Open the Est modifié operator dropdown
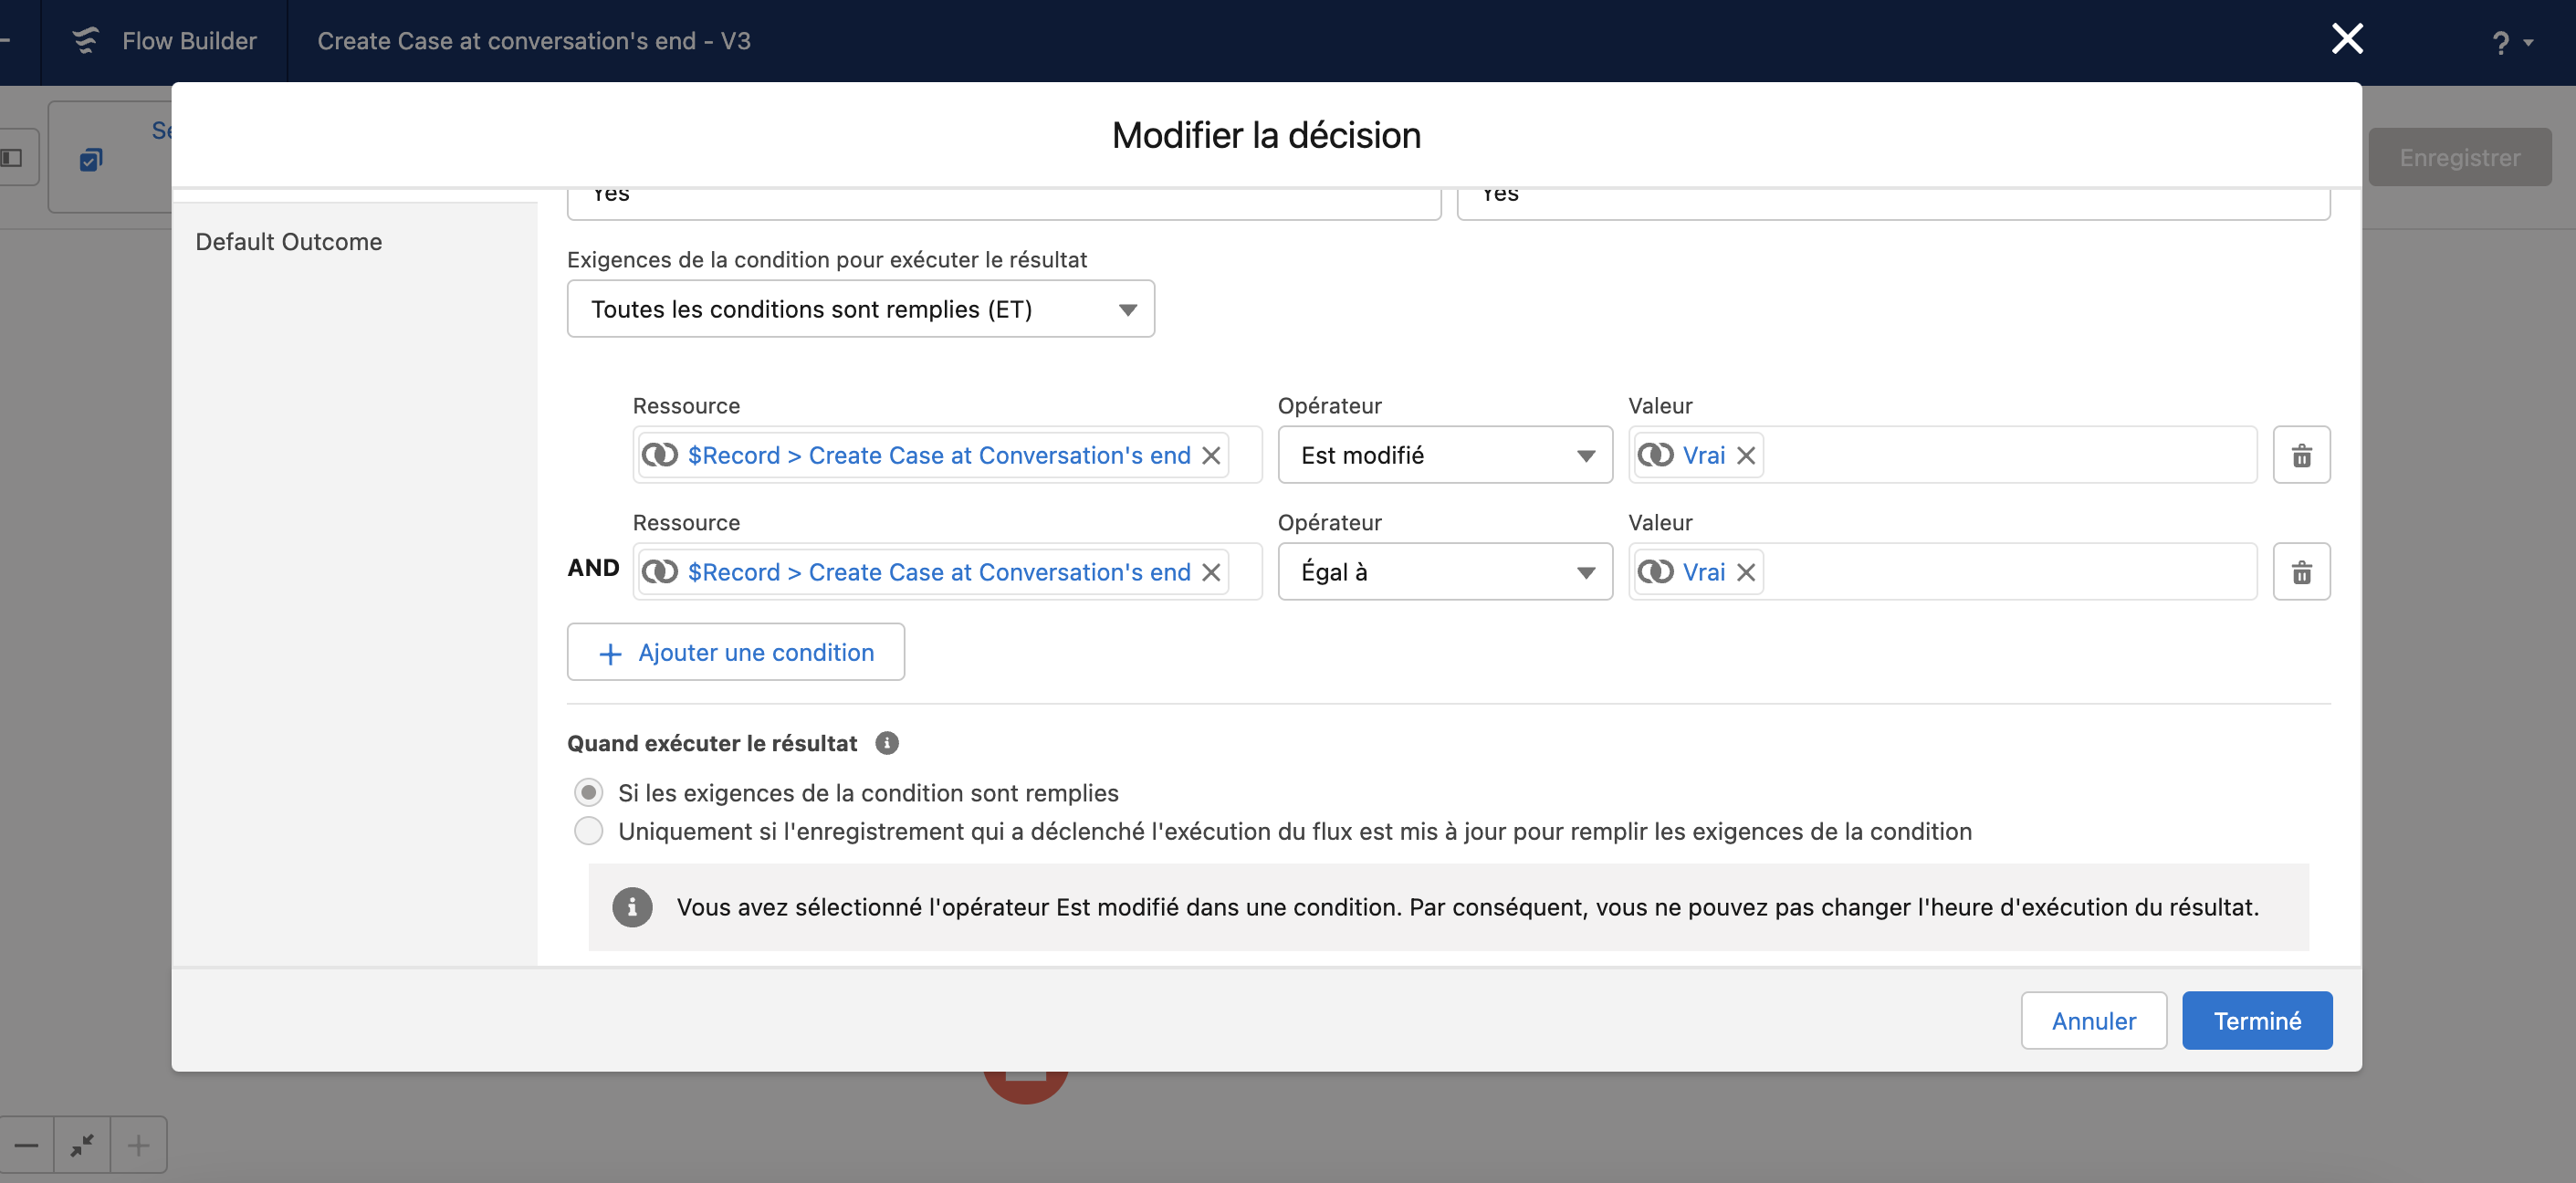This screenshot has width=2576, height=1183. point(1445,455)
